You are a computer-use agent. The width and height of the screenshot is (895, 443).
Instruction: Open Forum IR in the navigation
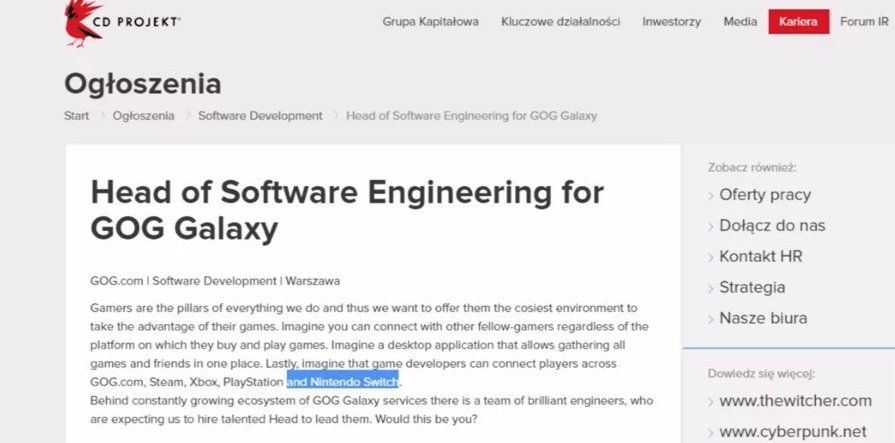[x=864, y=22]
